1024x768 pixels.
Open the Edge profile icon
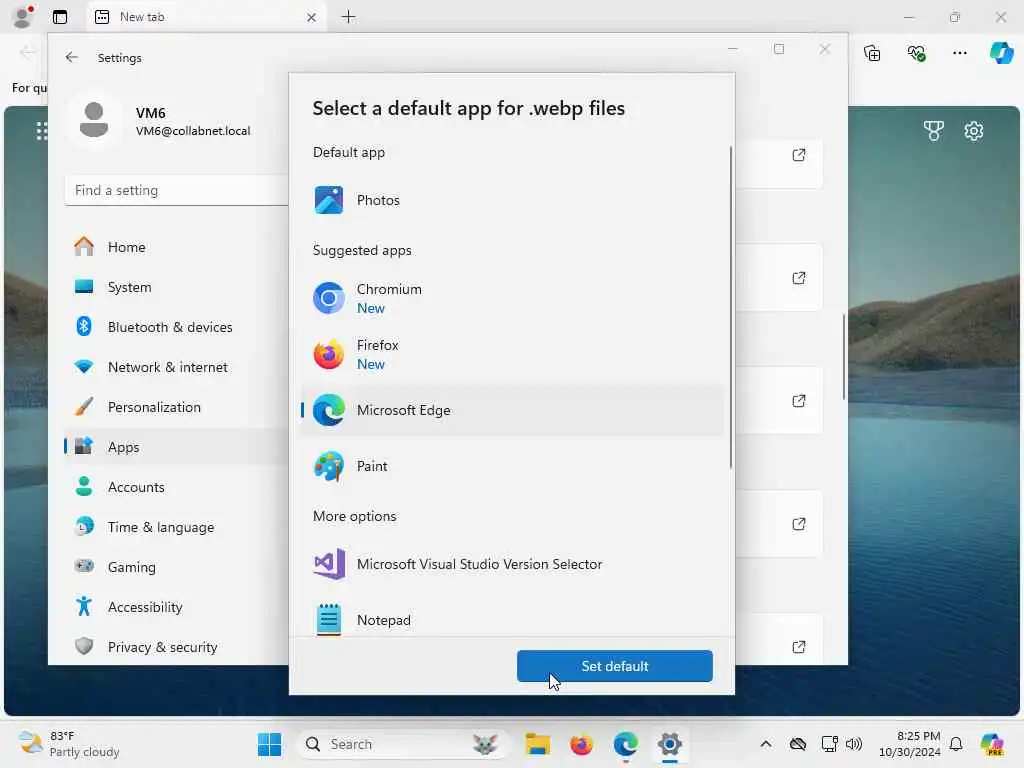22,17
